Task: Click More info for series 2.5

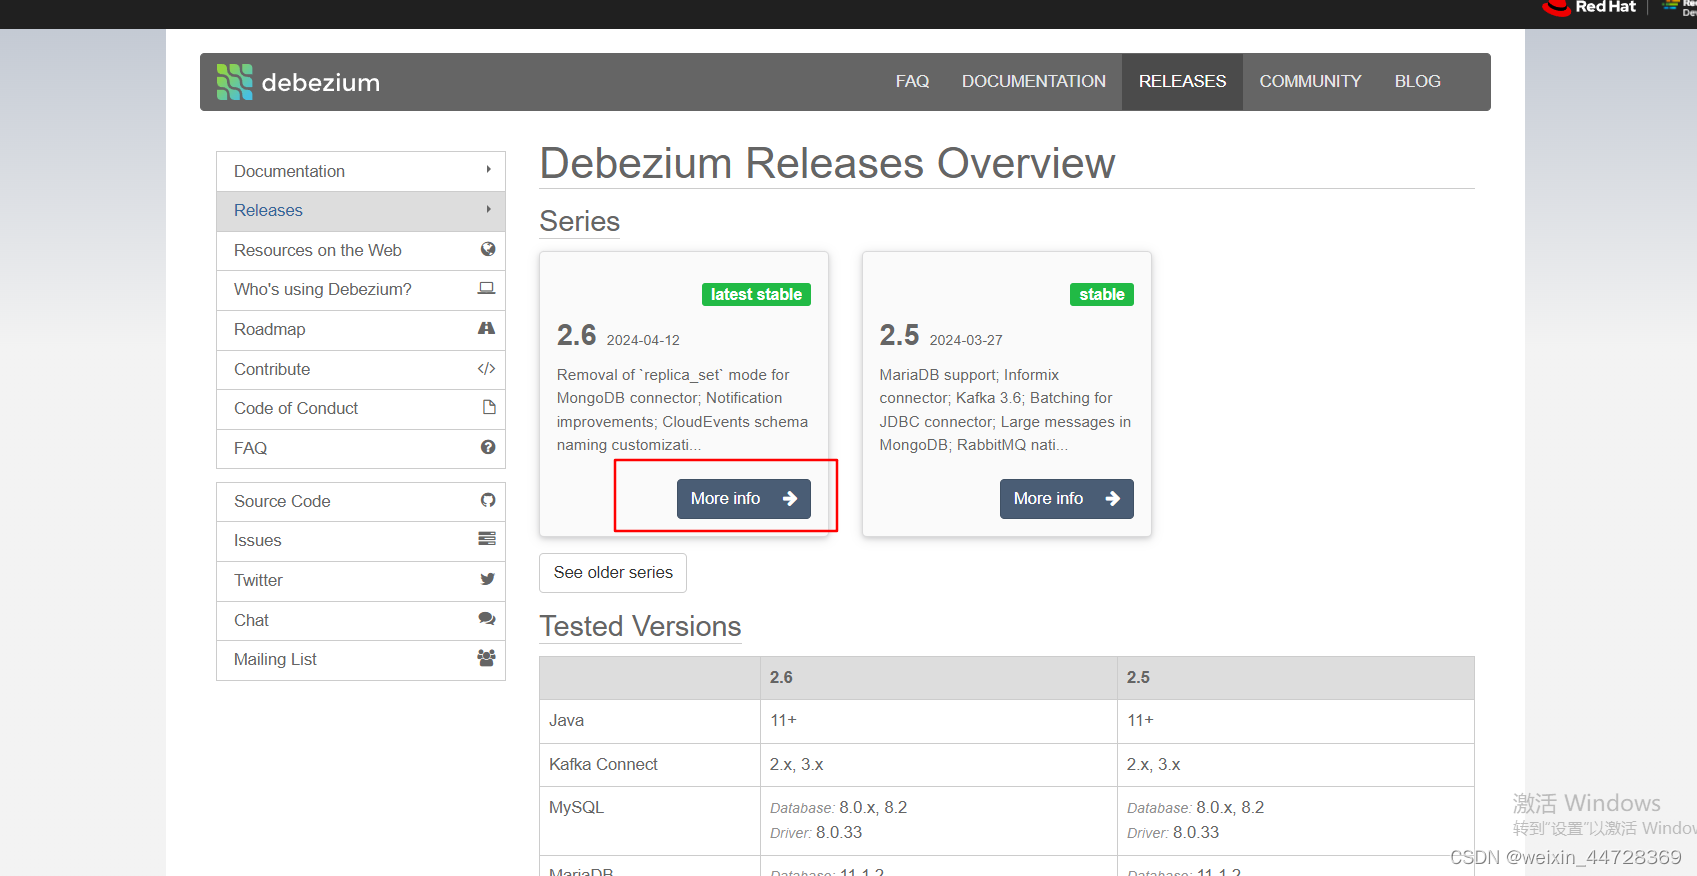Action: [x=1067, y=498]
